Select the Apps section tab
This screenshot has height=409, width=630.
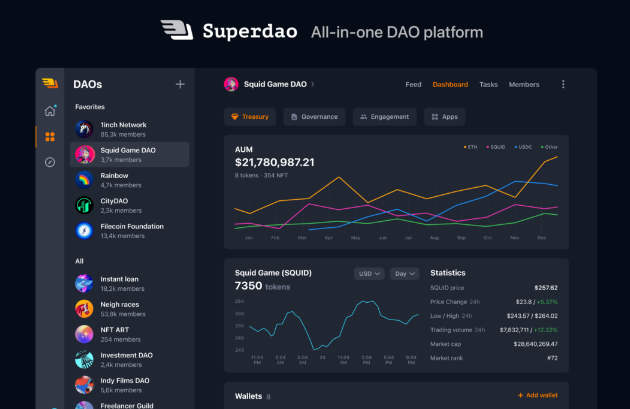[x=444, y=117]
